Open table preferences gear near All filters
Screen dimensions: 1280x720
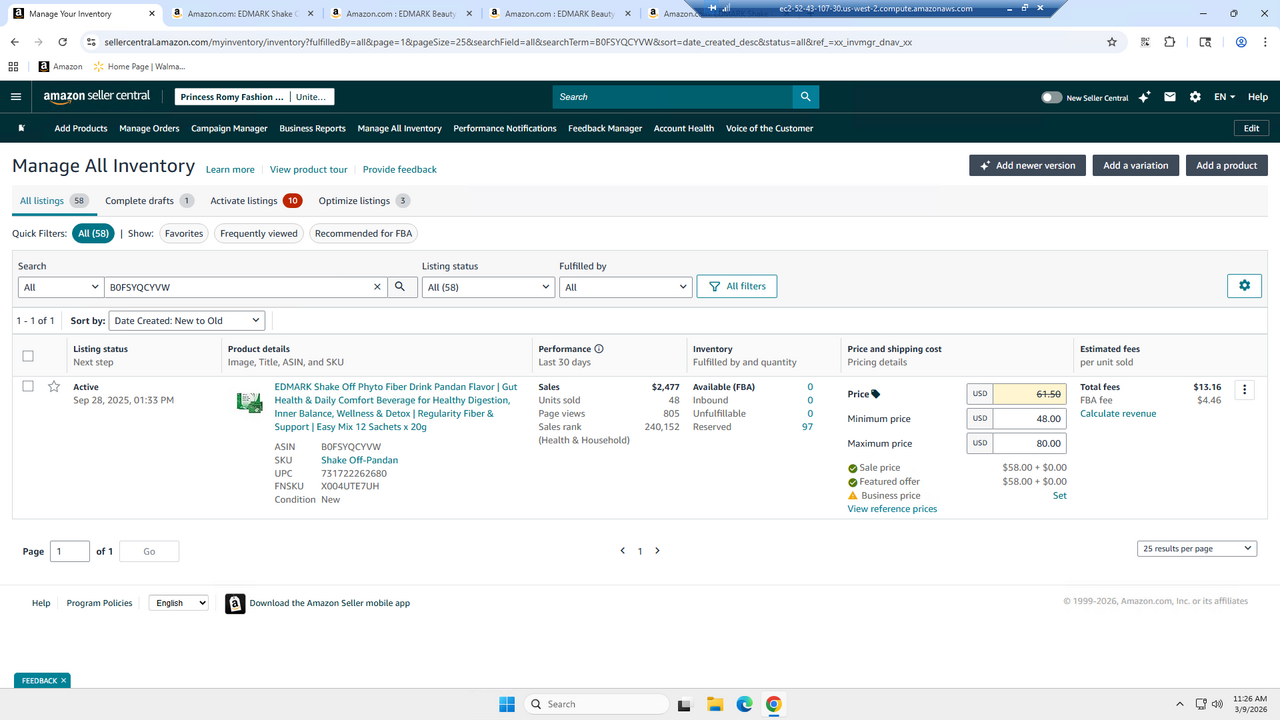click(x=1244, y=286)
